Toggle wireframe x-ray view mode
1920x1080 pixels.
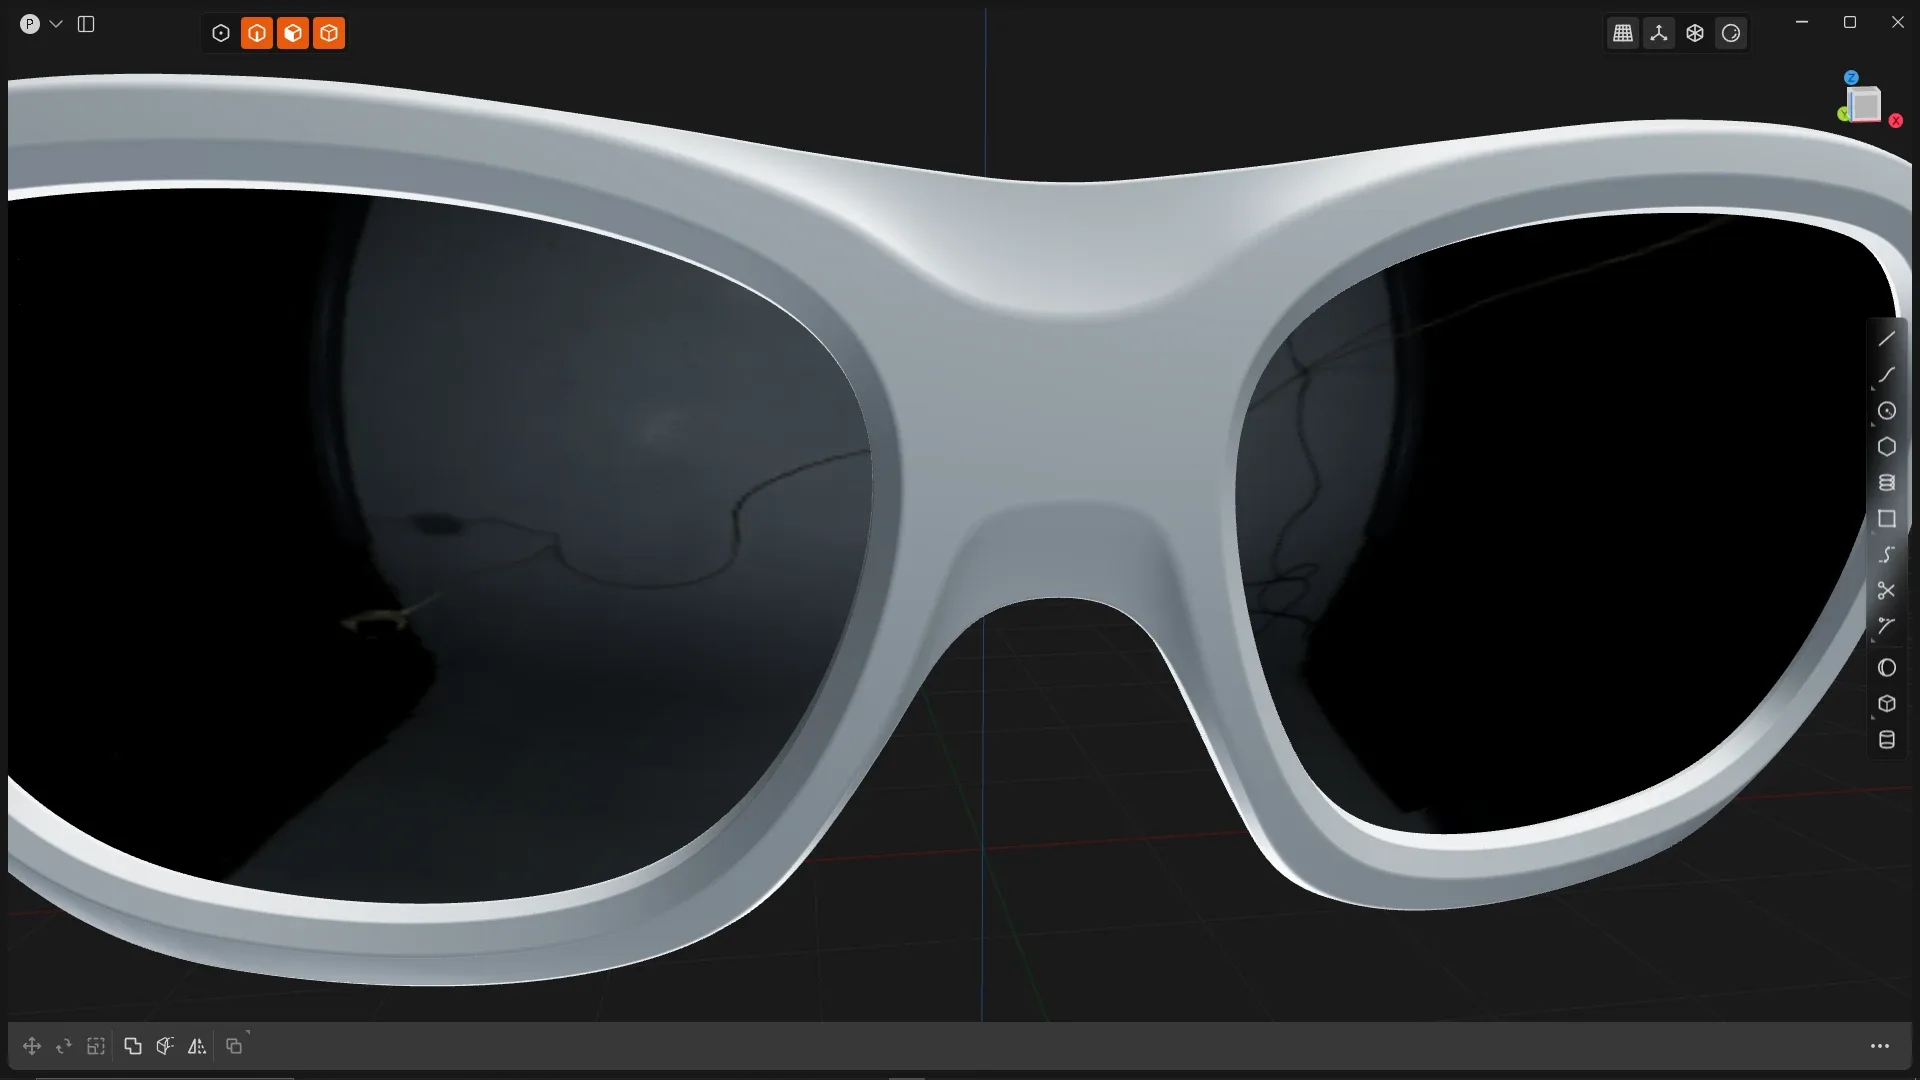pos(1695,33)
